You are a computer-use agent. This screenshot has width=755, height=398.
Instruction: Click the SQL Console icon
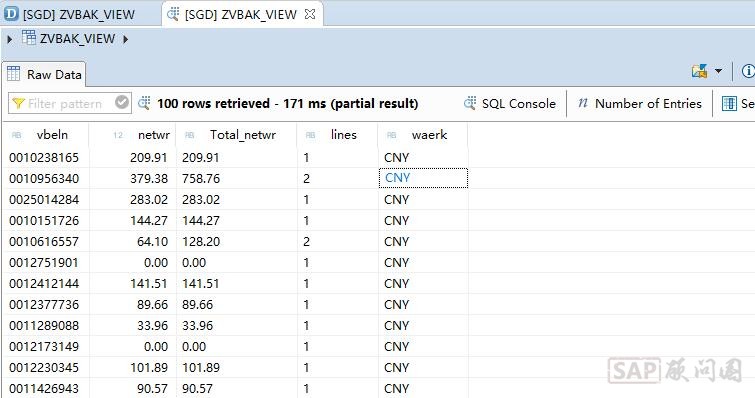coord(470,103)
